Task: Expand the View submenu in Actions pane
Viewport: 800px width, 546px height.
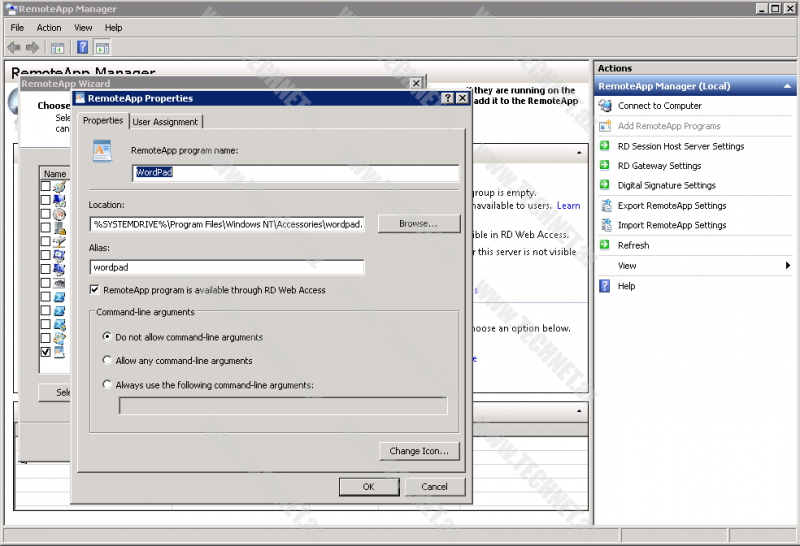Action: click(788, 266)
